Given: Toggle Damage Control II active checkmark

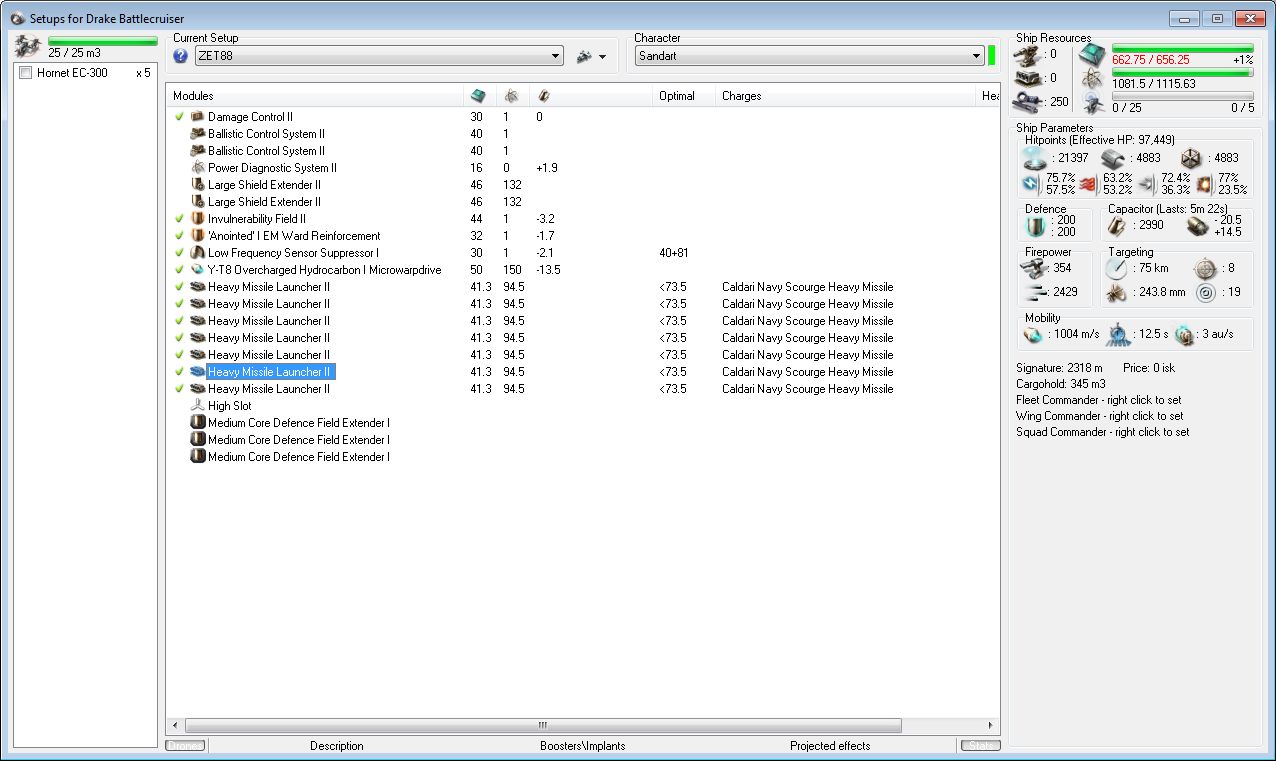Looking at the screenshot, I should point(179,117).
